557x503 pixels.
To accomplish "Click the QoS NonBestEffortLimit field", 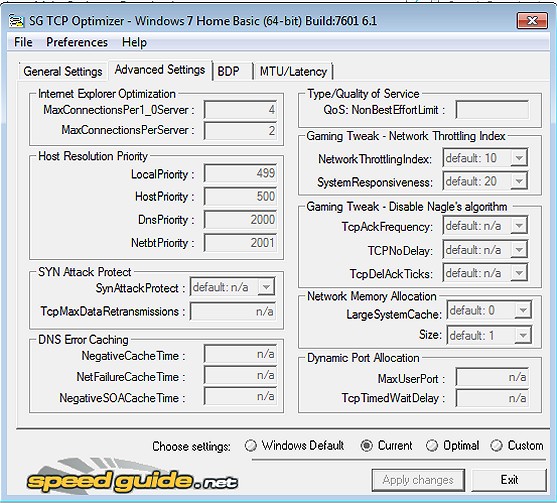I will [492, 110].
